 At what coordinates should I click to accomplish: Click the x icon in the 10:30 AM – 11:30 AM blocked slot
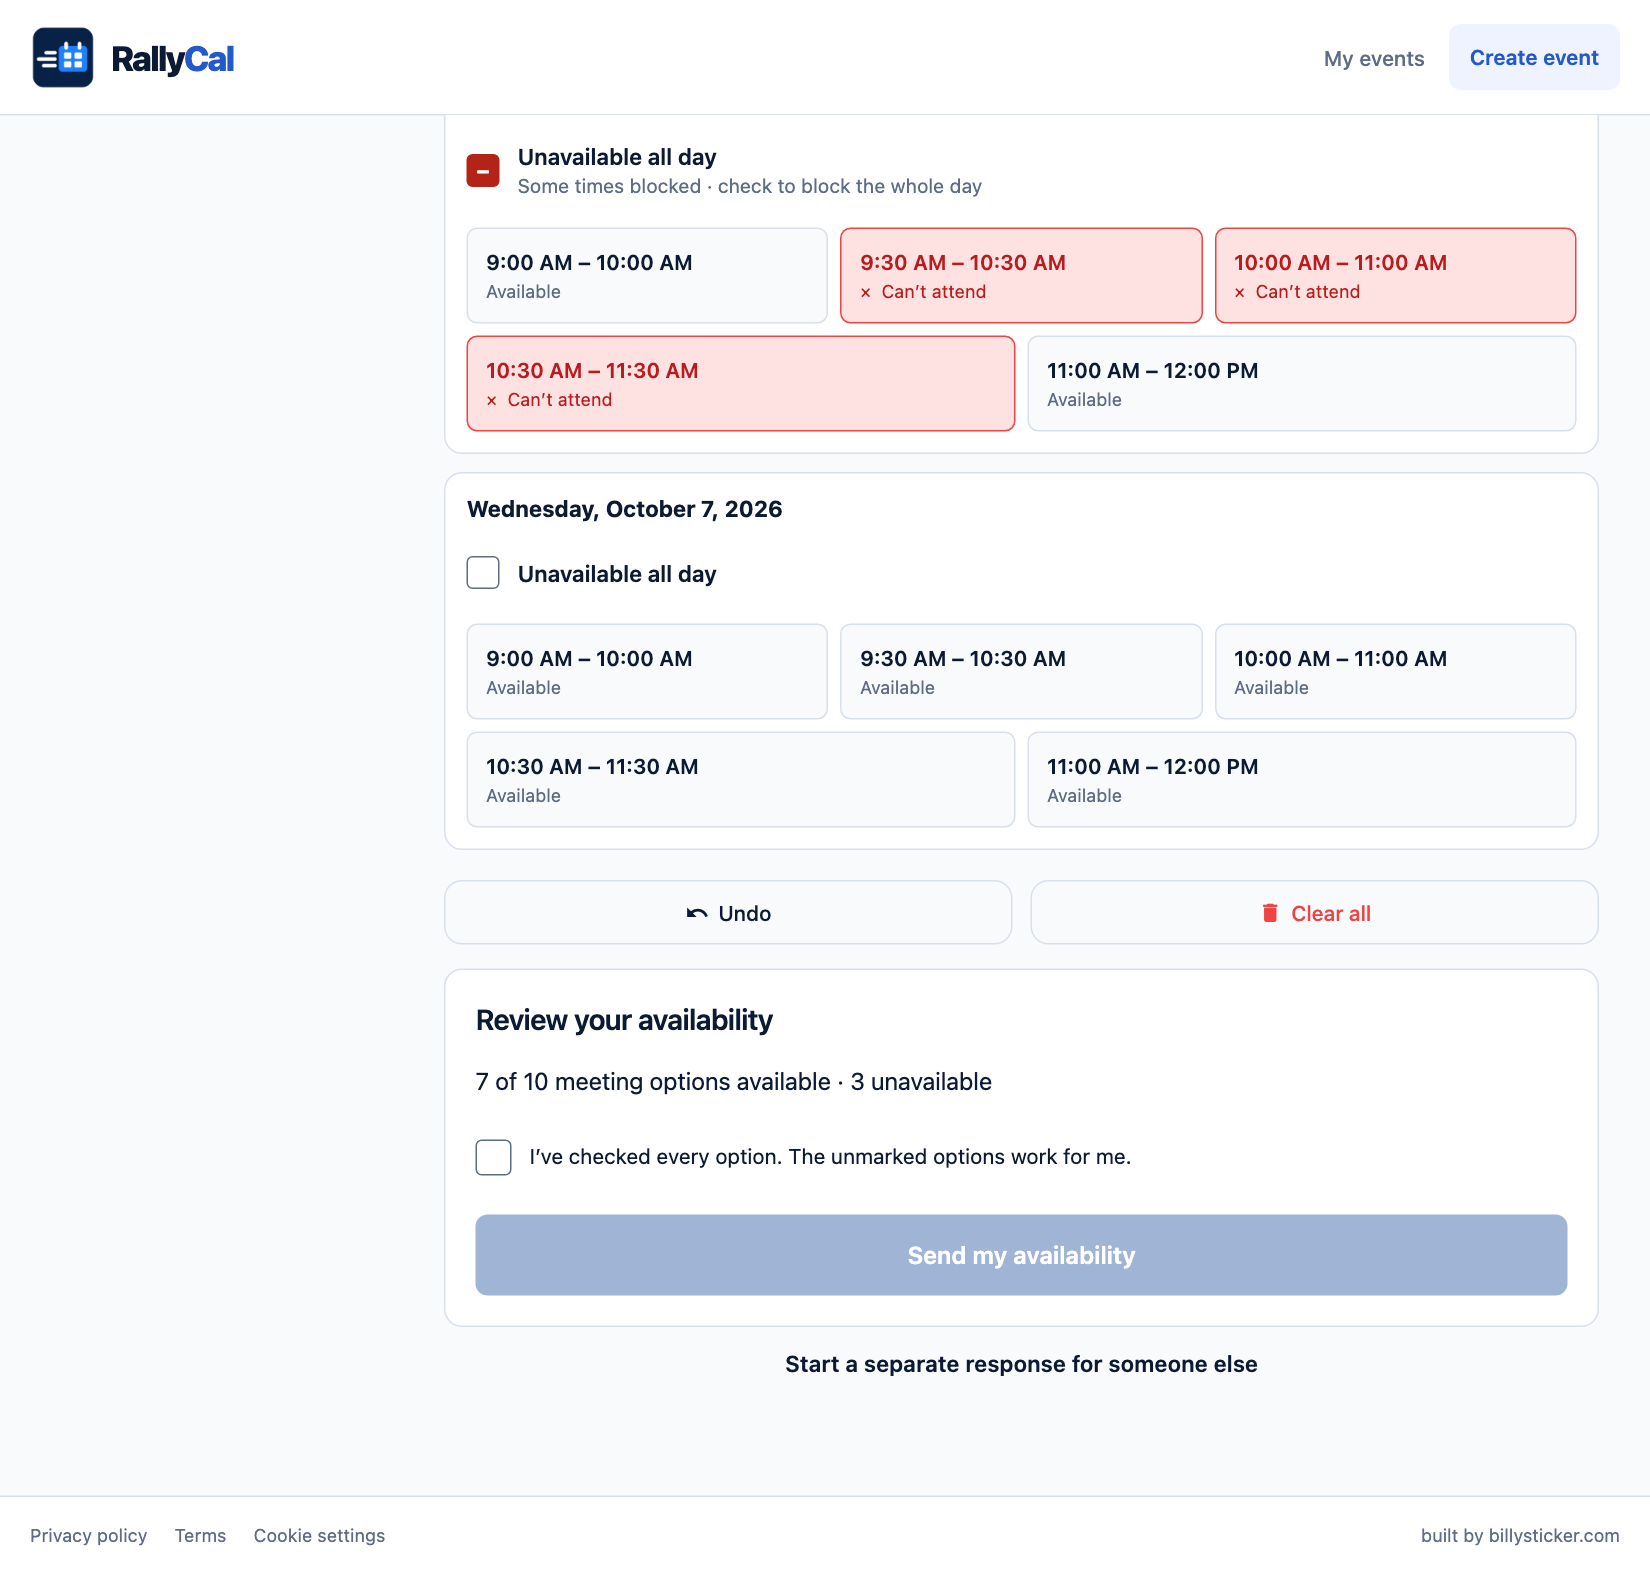point(492,401)
